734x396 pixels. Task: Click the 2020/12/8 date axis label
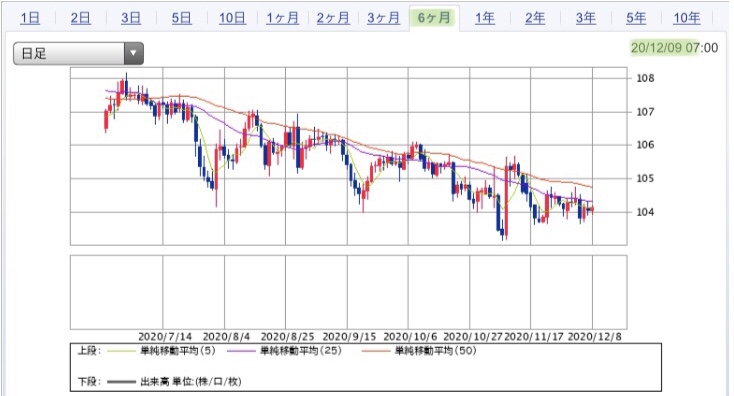[594, 337]
